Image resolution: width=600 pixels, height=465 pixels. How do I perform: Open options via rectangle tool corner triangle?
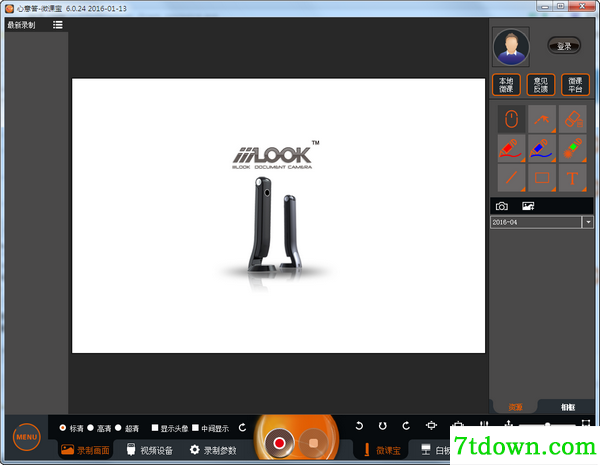[553, 189]
